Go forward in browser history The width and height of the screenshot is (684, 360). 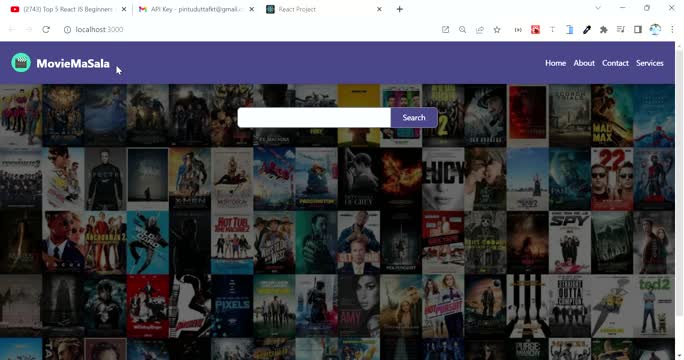28,29
